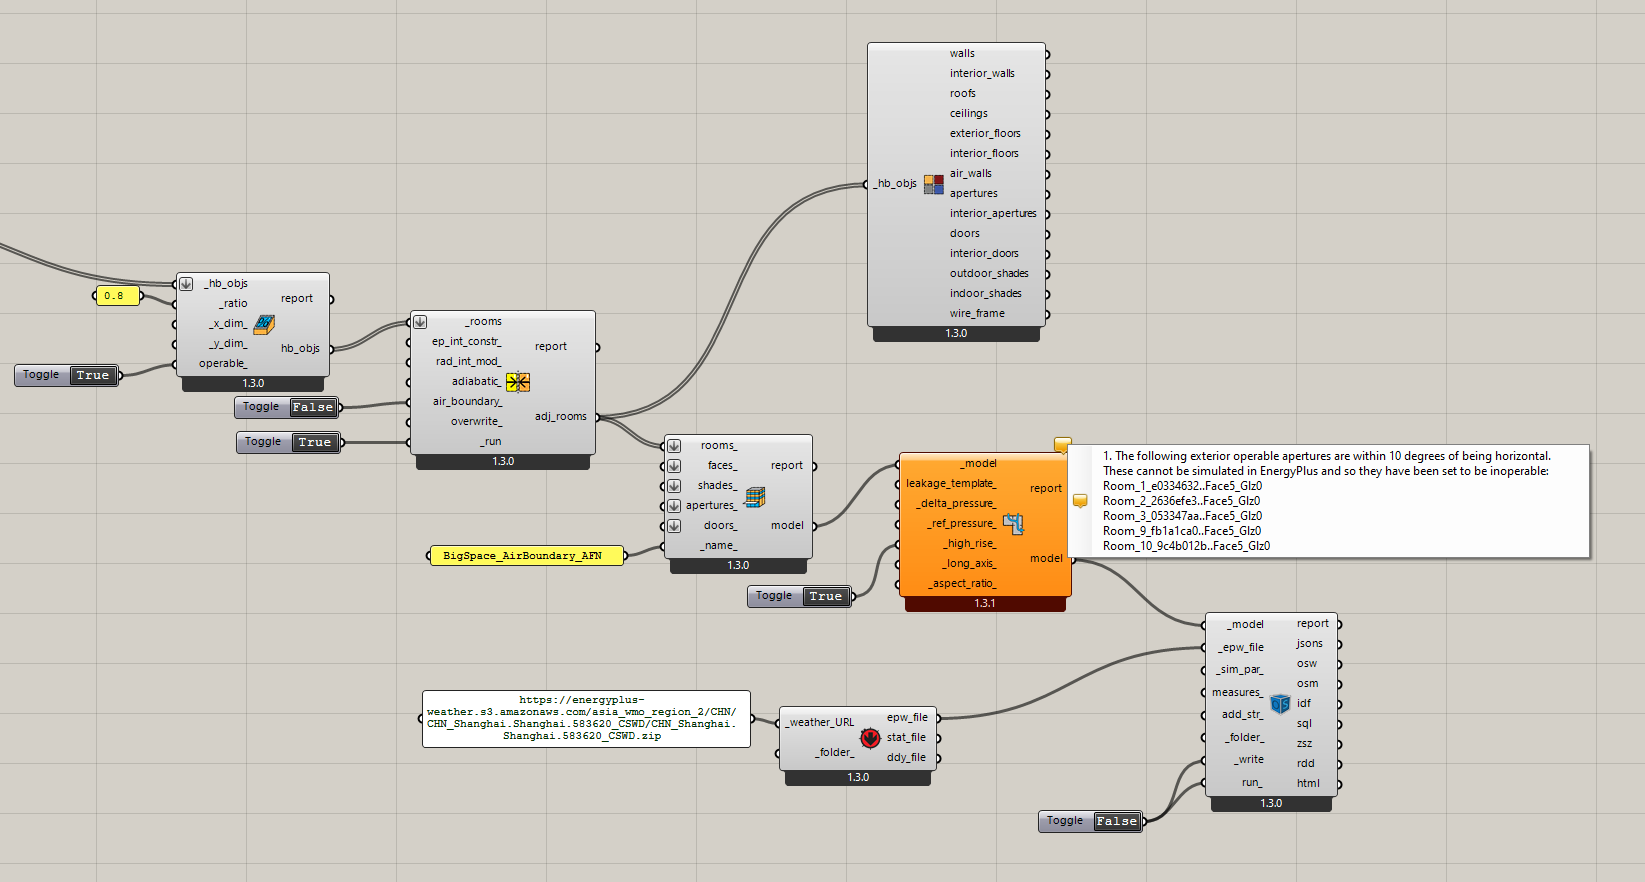Click the sql output label
Image resolution: width=1645 pixels, height=882 pixels.
[1304, 724]
